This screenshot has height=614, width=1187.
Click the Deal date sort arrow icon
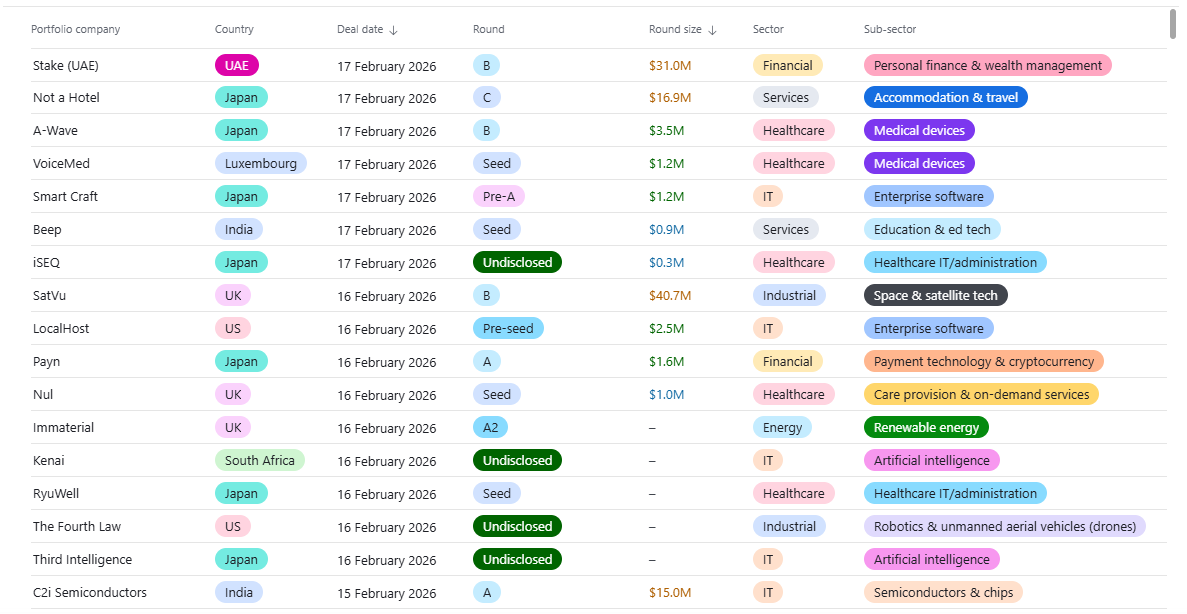[x=393, y=30]
